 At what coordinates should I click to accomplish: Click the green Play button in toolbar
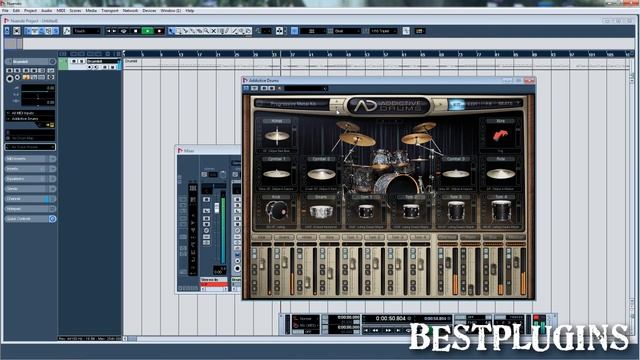147,31
